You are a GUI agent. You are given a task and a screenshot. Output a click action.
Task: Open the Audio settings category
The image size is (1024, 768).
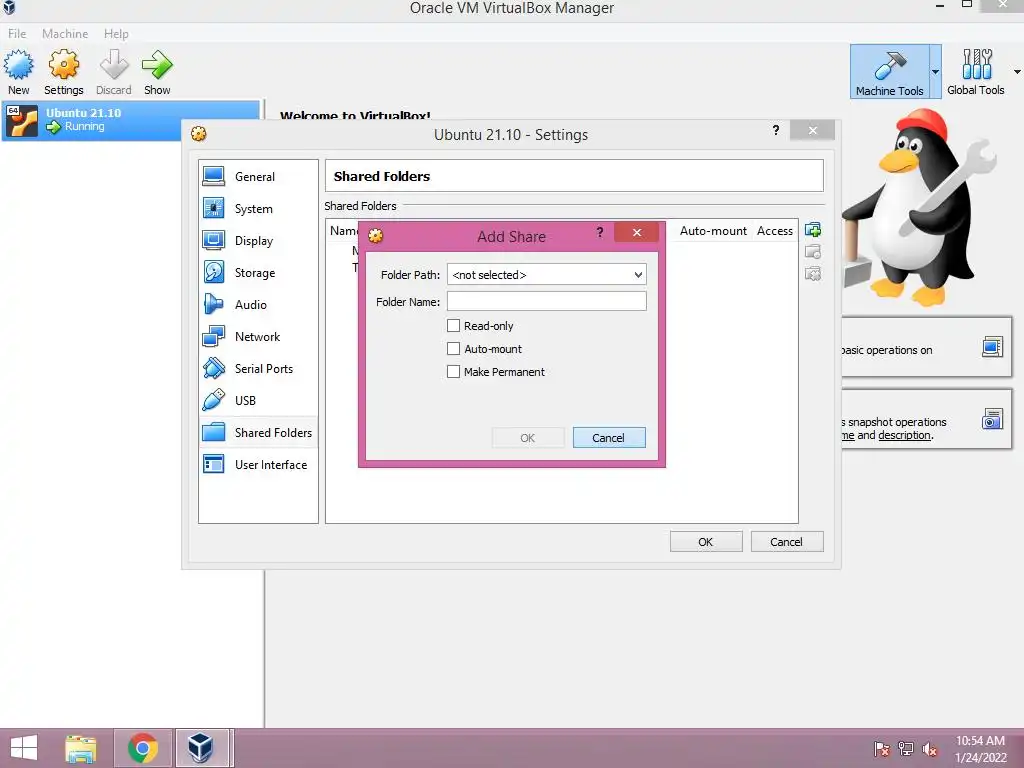250,304
